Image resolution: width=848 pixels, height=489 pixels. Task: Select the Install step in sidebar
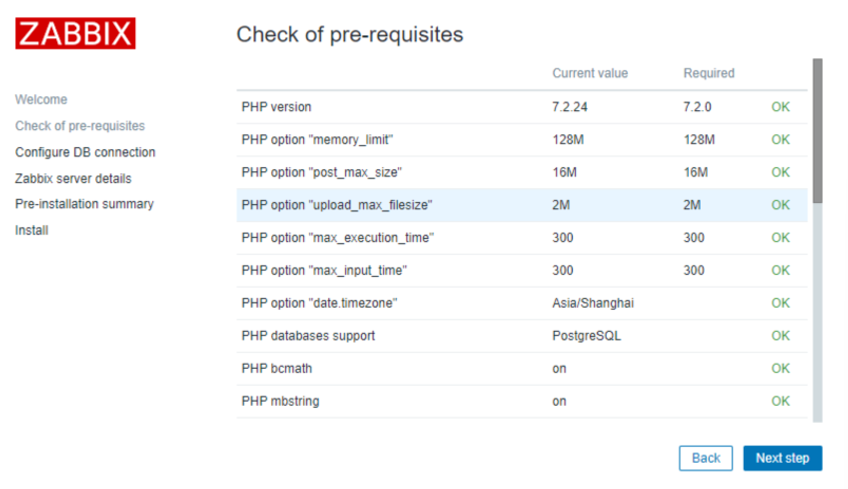(32, 230)
